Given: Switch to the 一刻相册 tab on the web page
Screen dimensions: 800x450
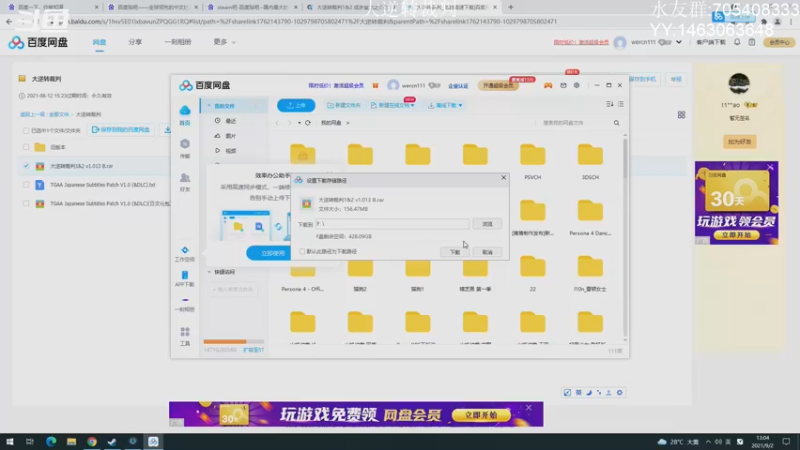Looking at the screenshot, I should click(x=178, y=42).
